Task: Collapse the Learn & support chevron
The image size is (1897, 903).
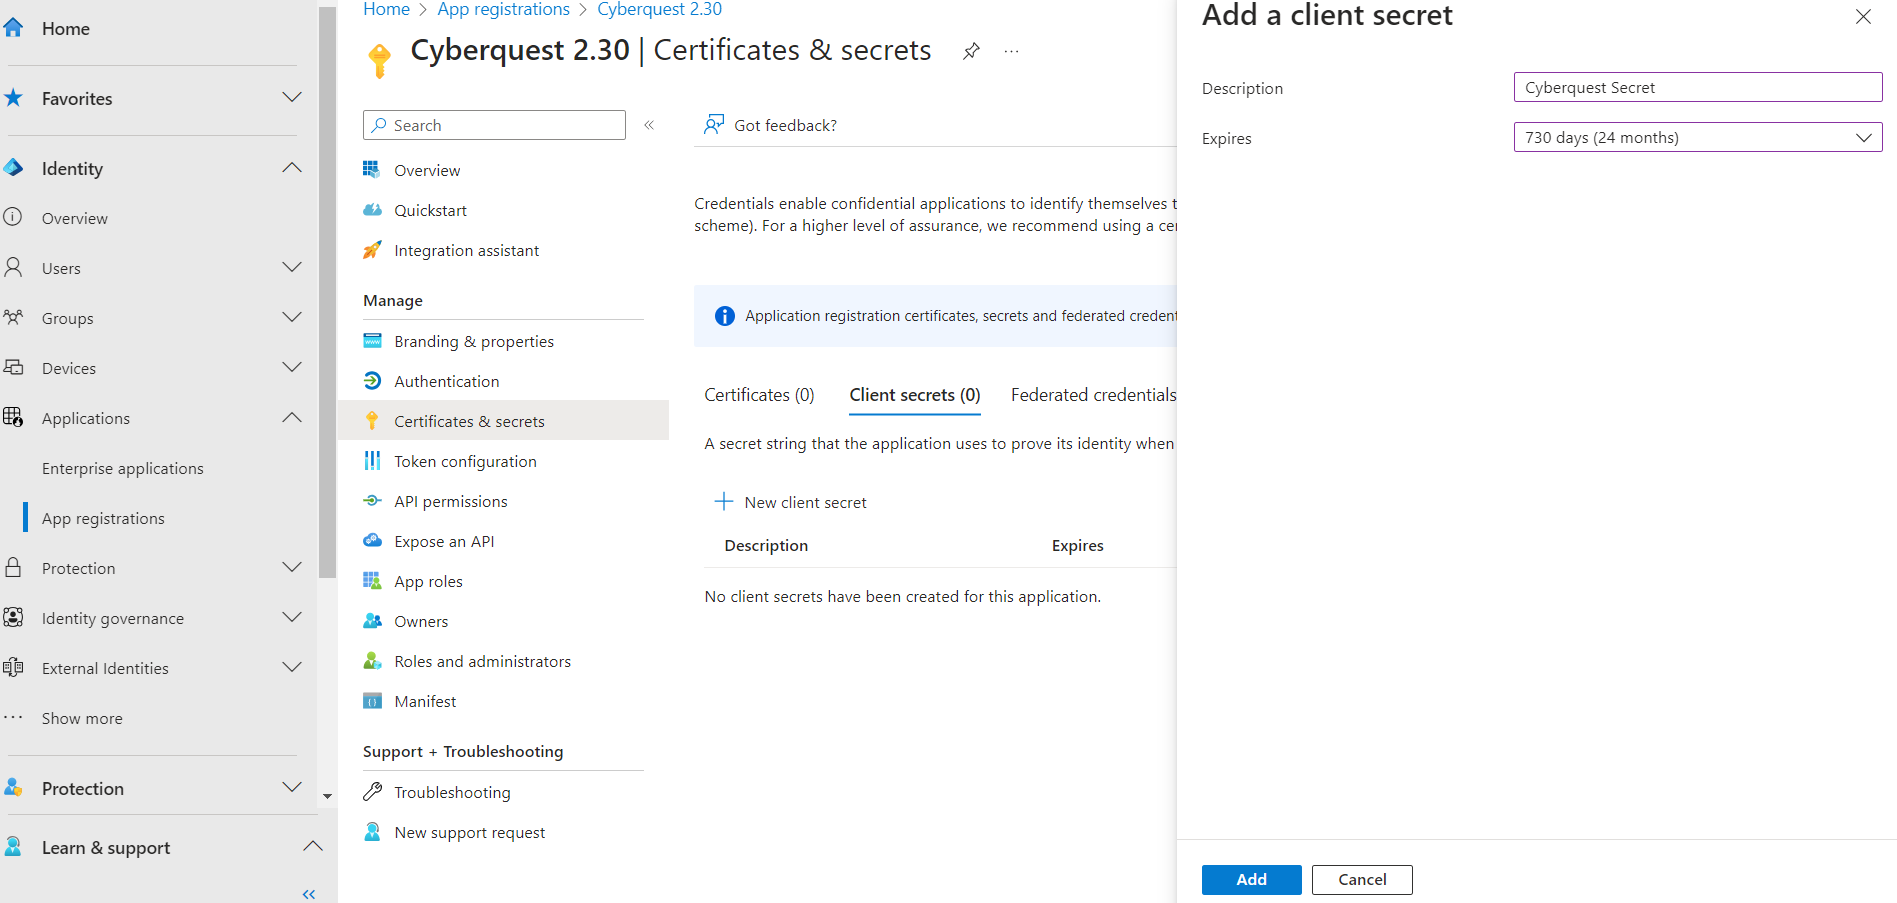Action: coord(313,846)
